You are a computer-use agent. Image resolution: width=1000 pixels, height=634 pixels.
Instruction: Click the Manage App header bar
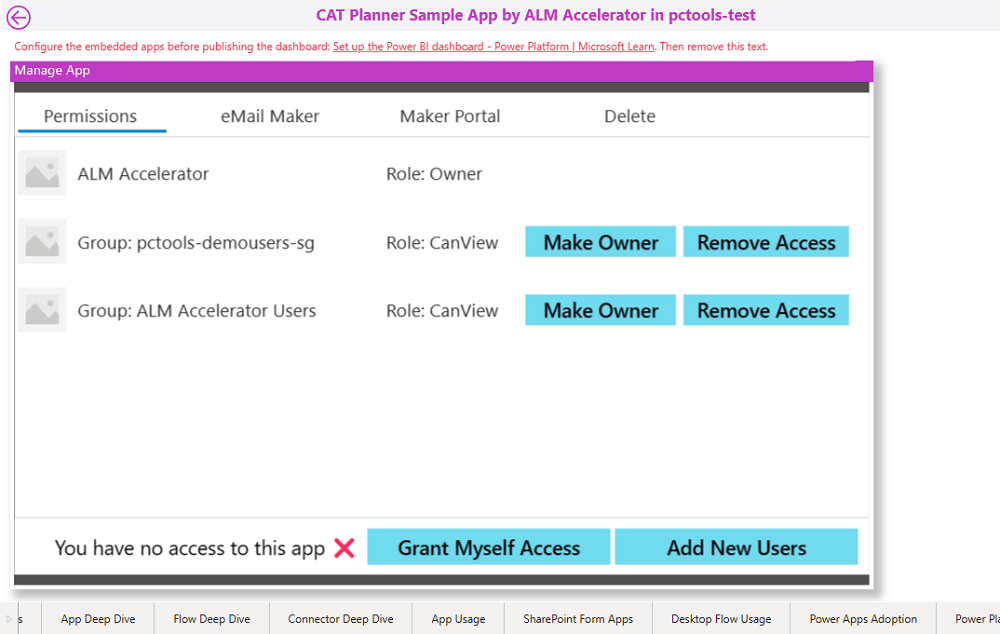441,71
